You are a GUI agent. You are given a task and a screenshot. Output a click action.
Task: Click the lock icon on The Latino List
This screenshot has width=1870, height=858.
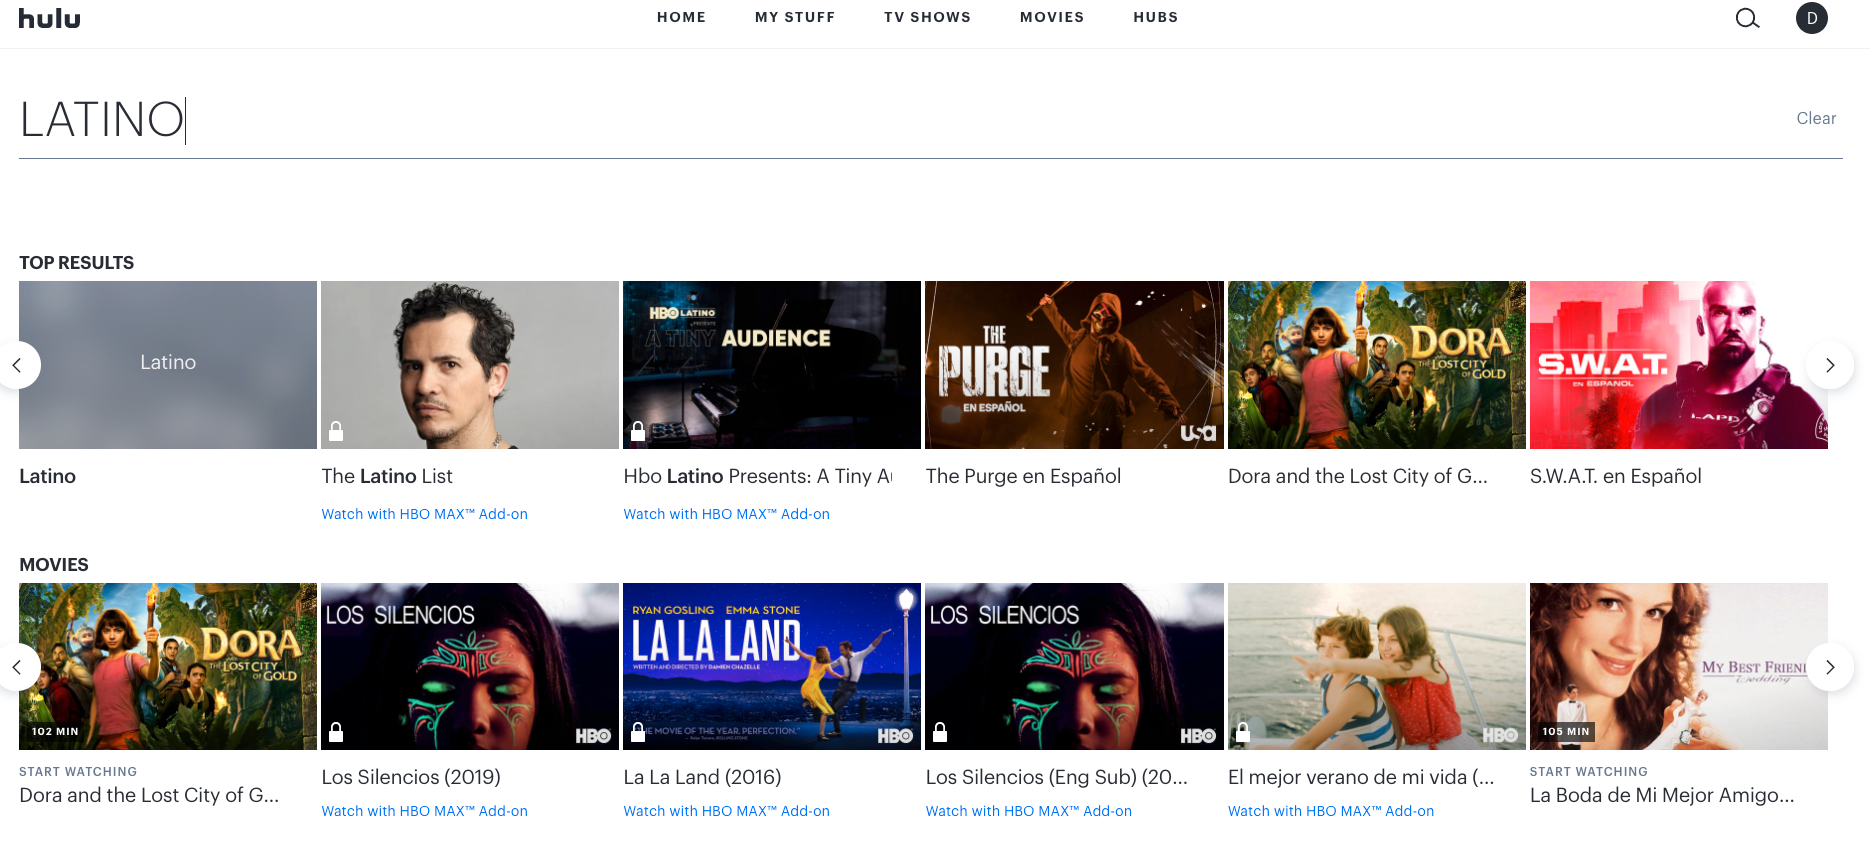(336, 431)
